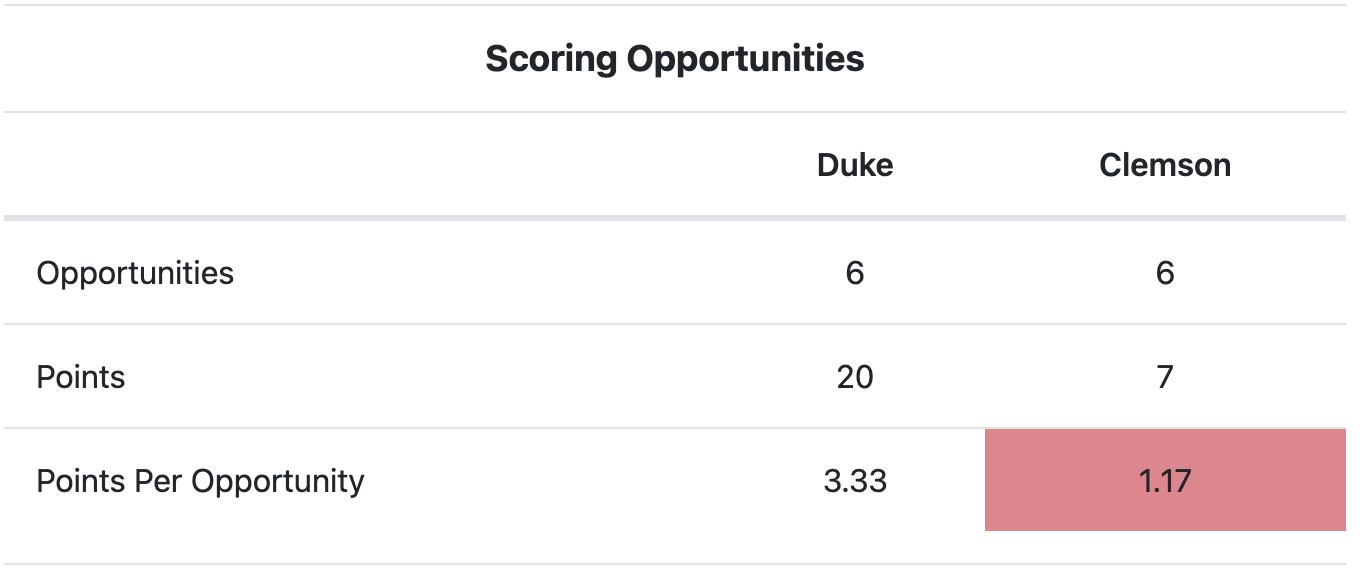This screenshot has width=1360, height=568.
Task: Click Duke's Points value 20
Action: (855, 377)
